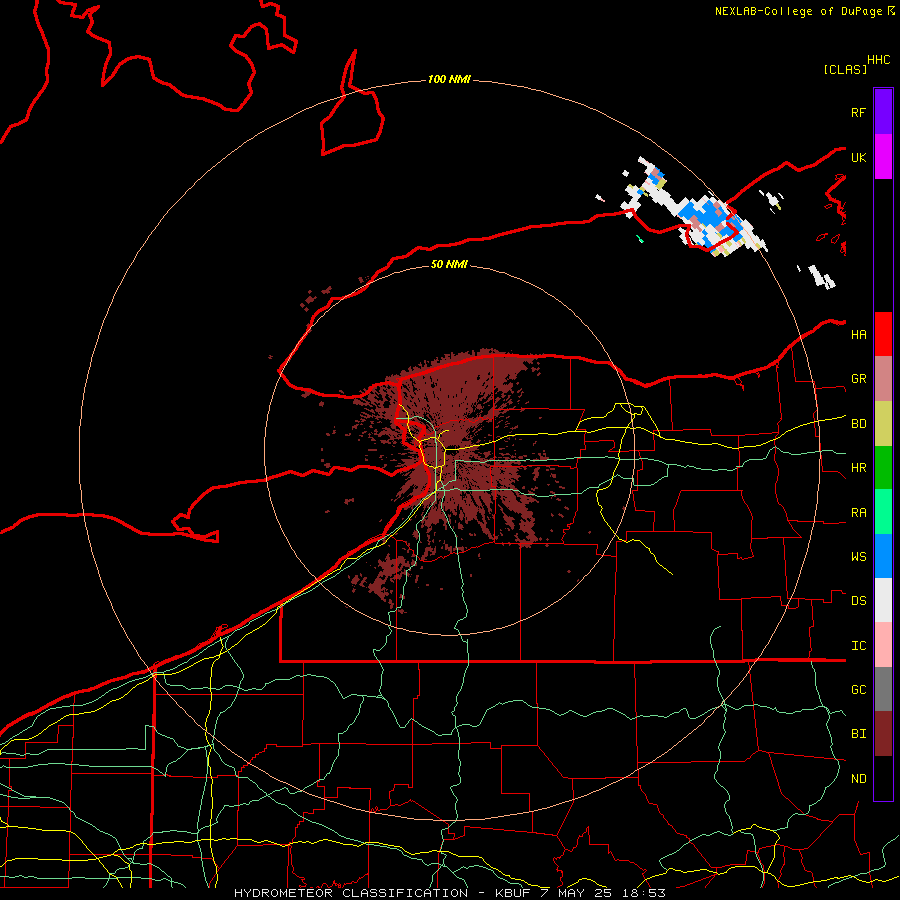The height and width of the screenshot is (900, 900).
Task: Click the IC legend label
Action: click(x=859, y=646)
